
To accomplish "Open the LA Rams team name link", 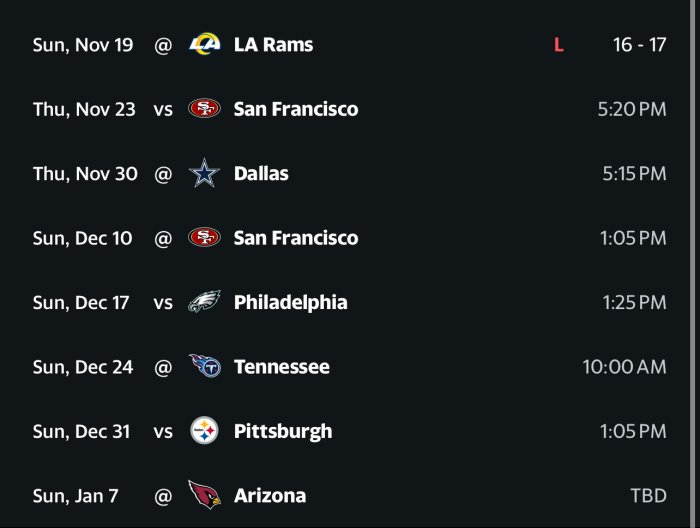I will (x=275, y=45).
